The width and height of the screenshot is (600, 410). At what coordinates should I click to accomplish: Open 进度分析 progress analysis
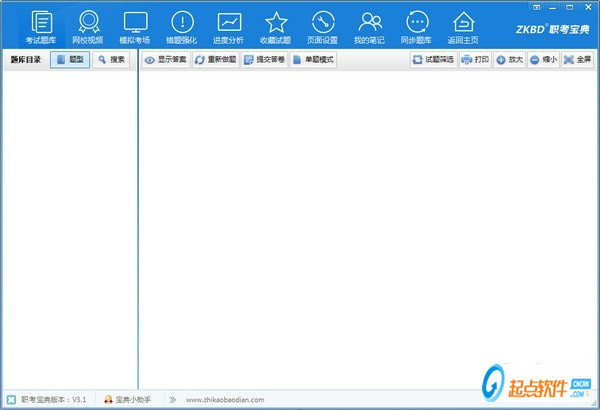[x=229, y=27]
